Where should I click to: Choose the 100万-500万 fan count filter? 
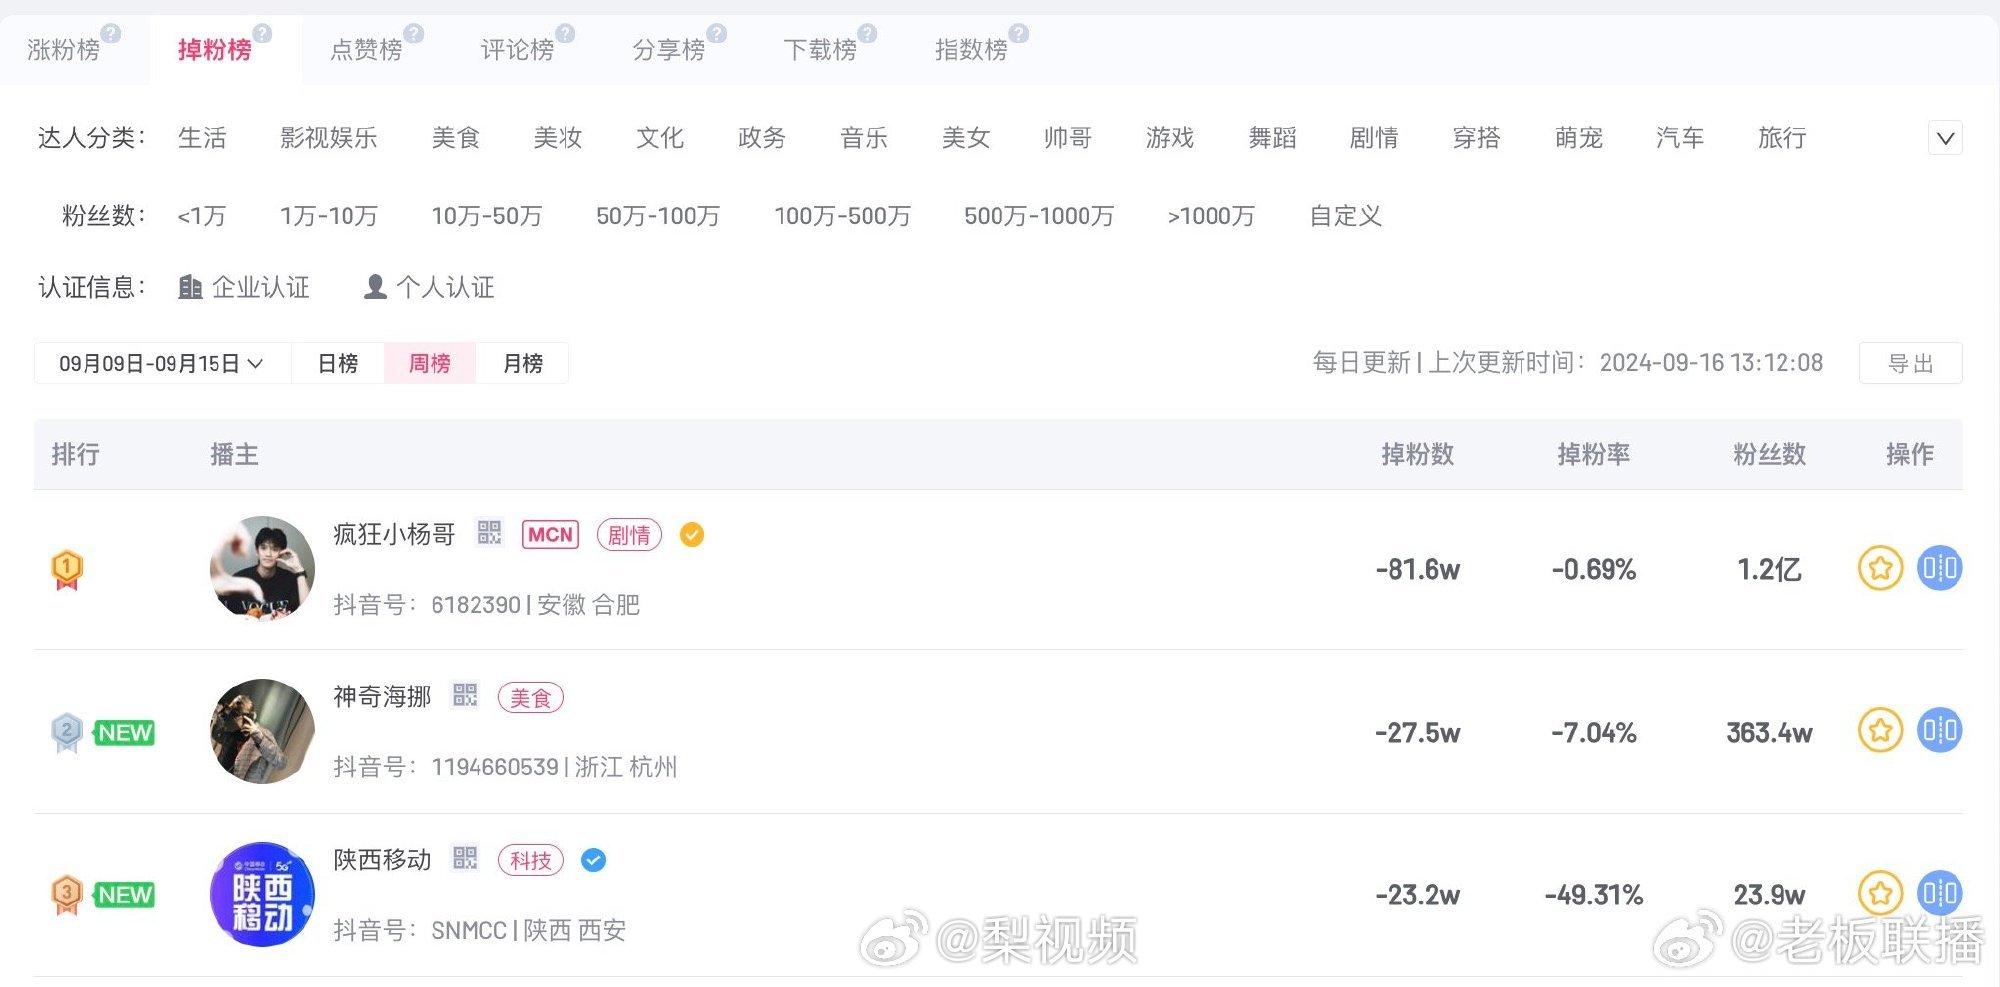[x=842, y=216]
